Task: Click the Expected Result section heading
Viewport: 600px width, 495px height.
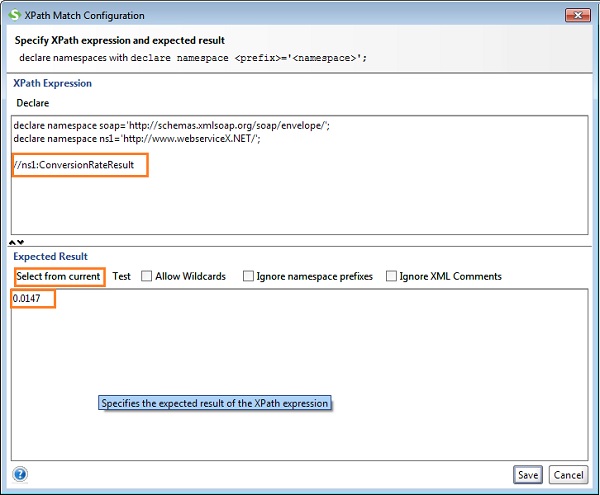Action: pyautogui.click(x=50, y=257)
